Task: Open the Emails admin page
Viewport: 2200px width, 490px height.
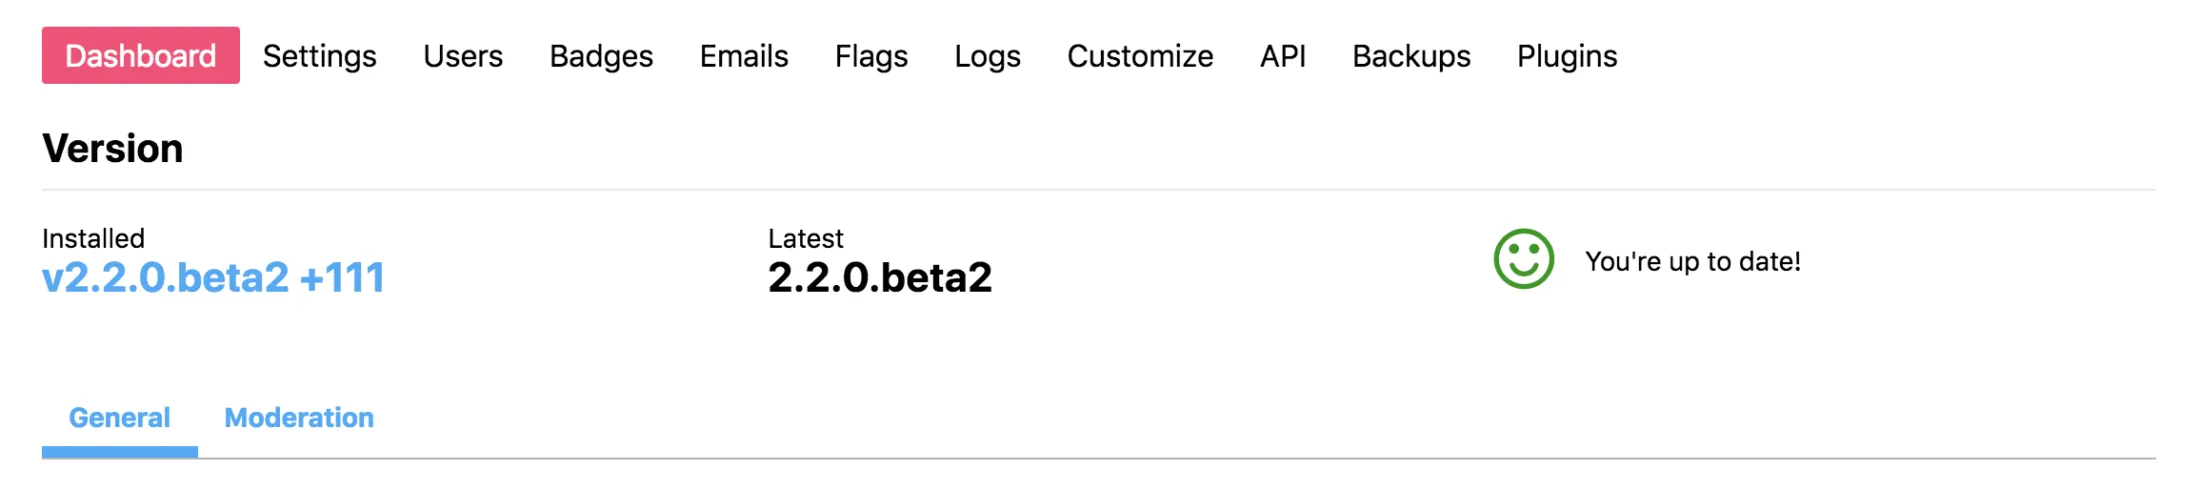Action: [743, 56]
